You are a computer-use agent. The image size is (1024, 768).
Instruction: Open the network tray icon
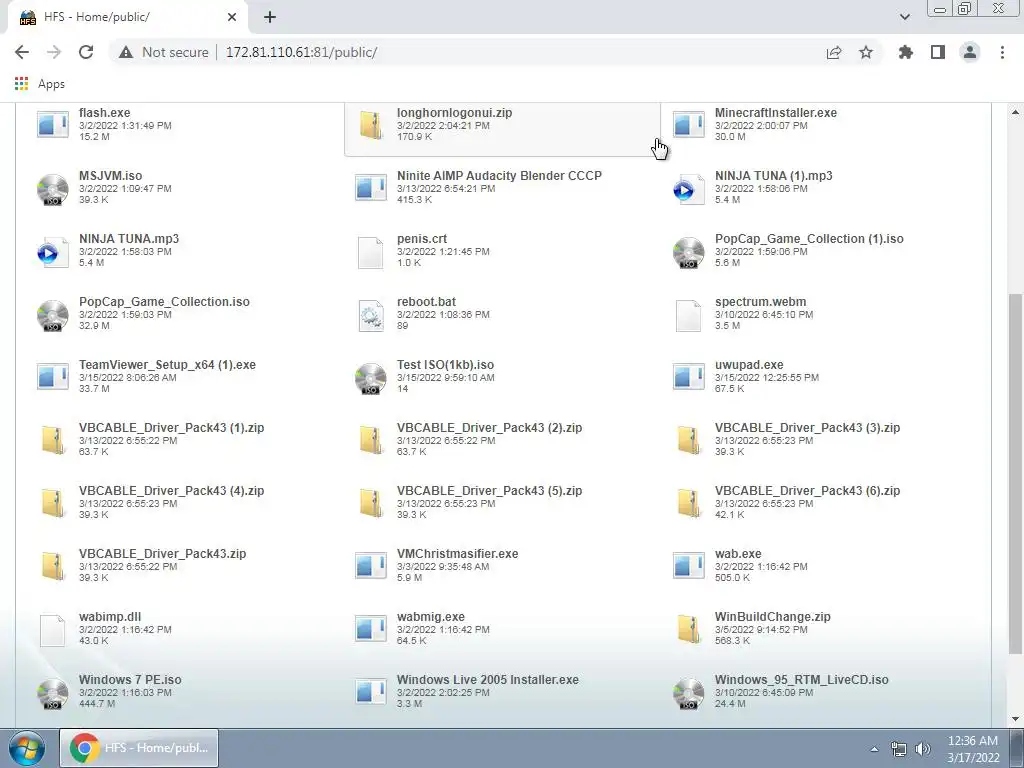(899, 749)
